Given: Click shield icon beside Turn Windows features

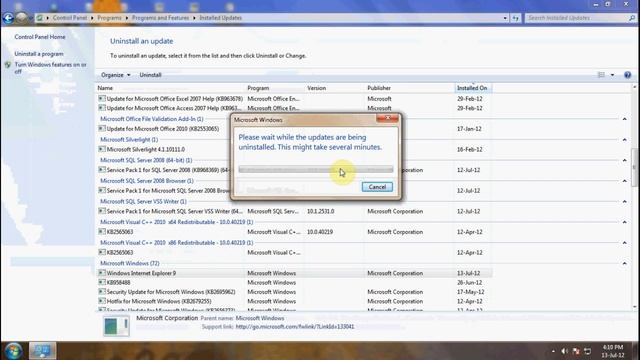Looking at the screenshot, I should [8, 65].
